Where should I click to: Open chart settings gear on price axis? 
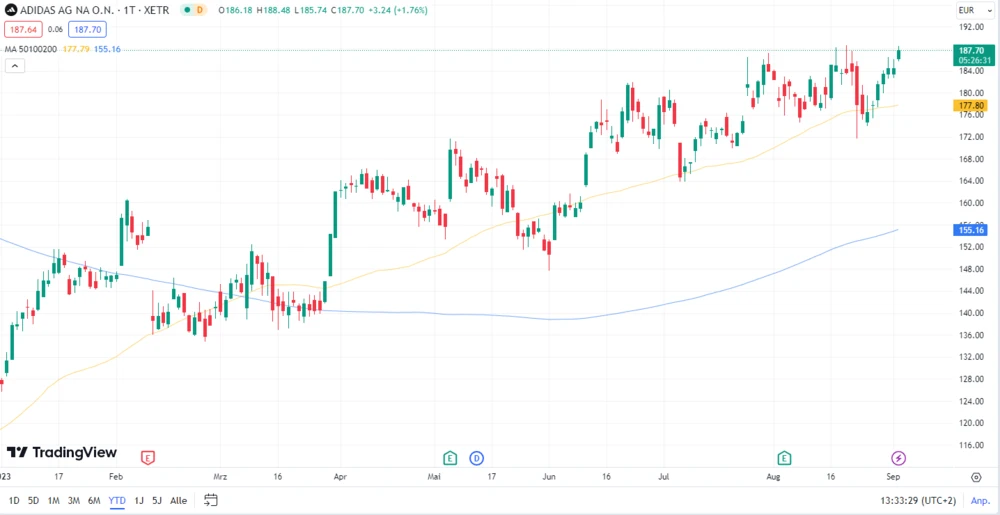(976, 477)
